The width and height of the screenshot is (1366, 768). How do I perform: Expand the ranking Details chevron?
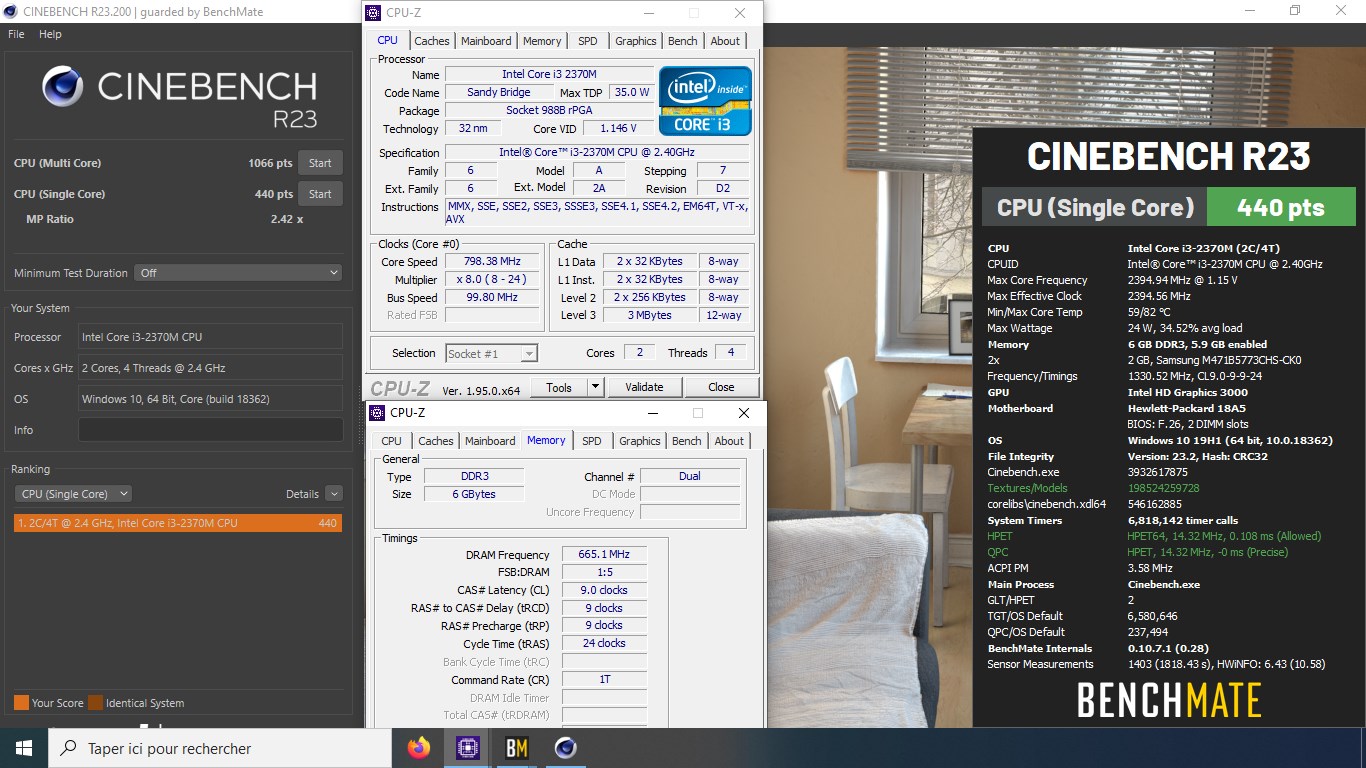point(333,494)
